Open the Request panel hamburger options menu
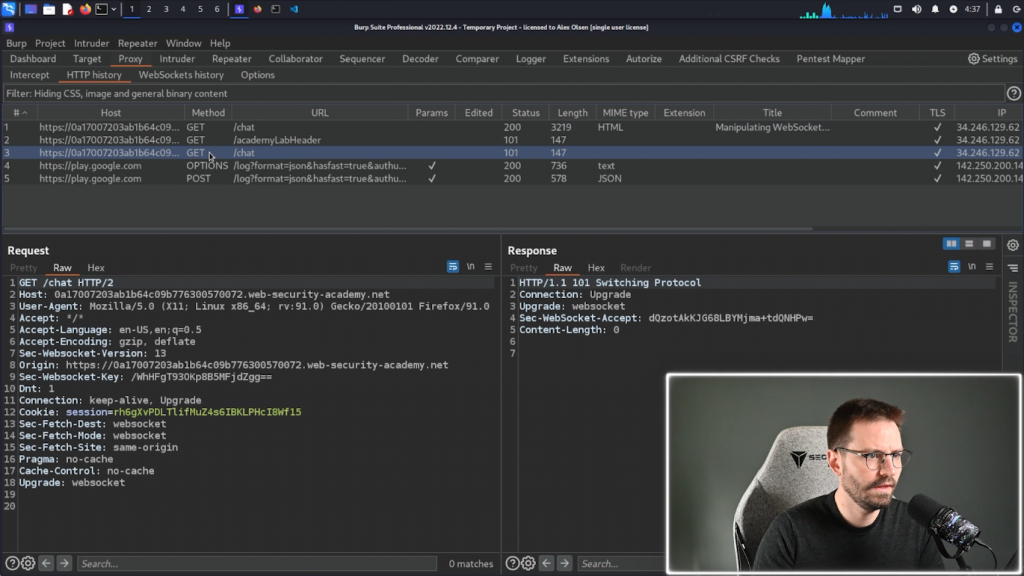 [x=488, y=267]
